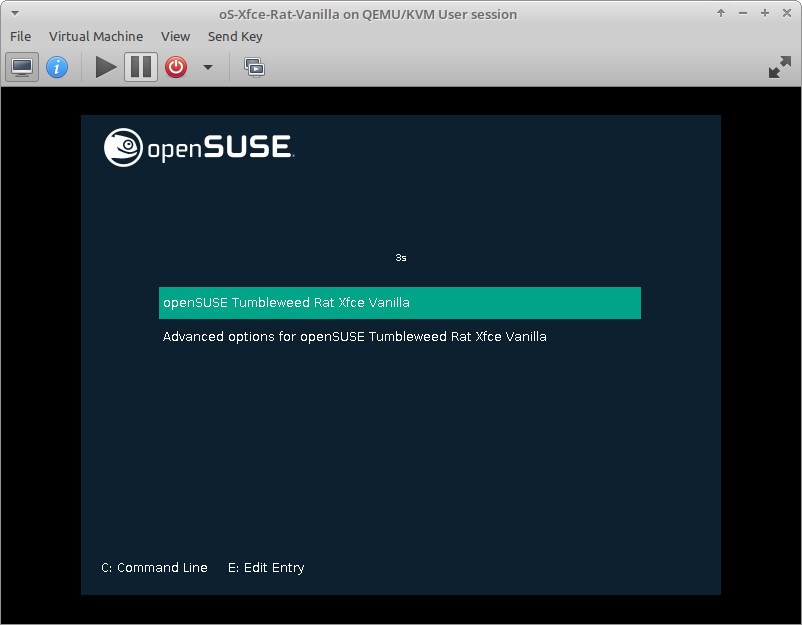Show the graphical console view
Viewport: 802px width, 625px height.
(22, 67)
